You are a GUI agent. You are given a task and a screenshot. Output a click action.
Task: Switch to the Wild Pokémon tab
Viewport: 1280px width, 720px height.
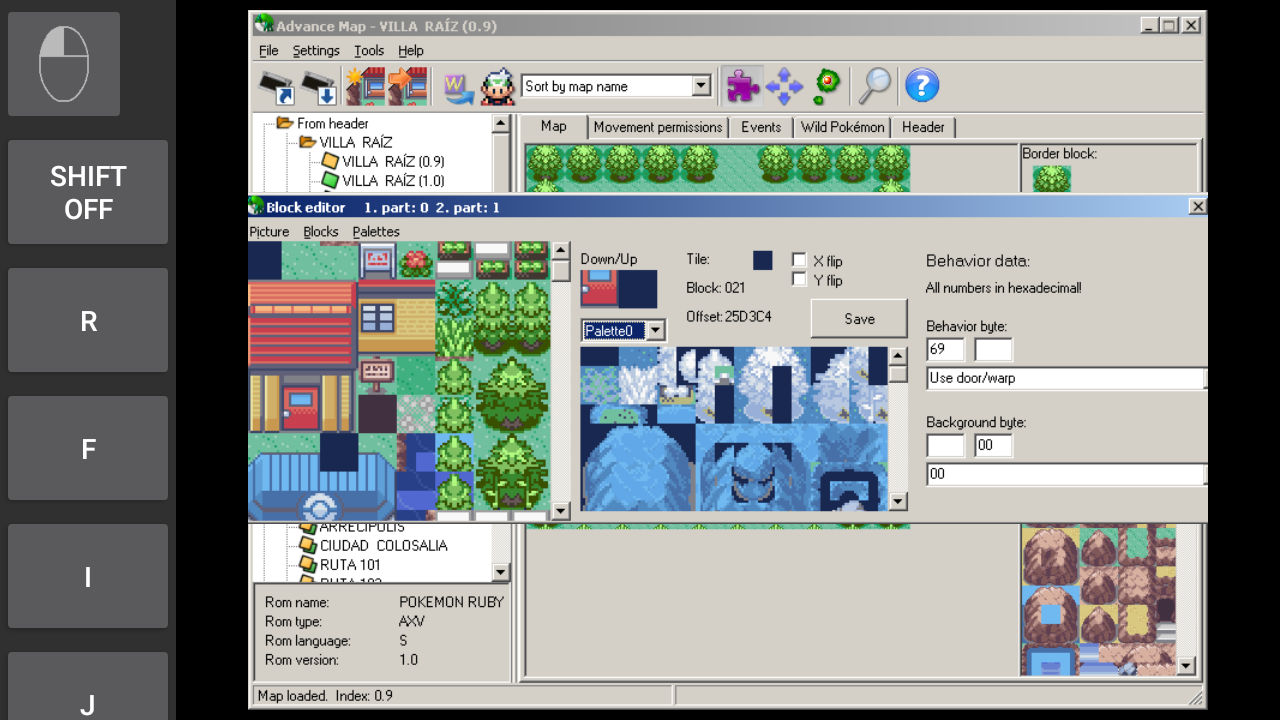coord(842,127)
